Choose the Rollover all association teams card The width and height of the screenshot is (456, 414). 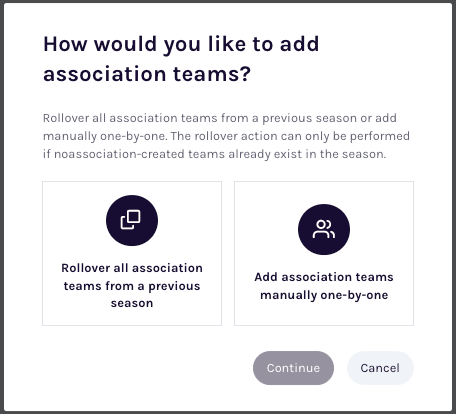pyautogui.click(x=132, y=253)
